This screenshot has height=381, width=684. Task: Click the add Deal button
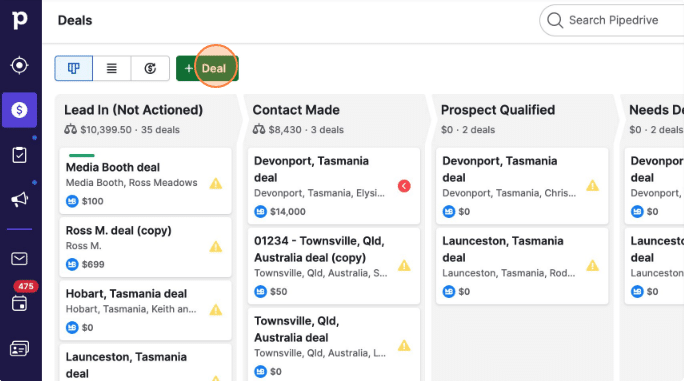[x=207, y=68]
